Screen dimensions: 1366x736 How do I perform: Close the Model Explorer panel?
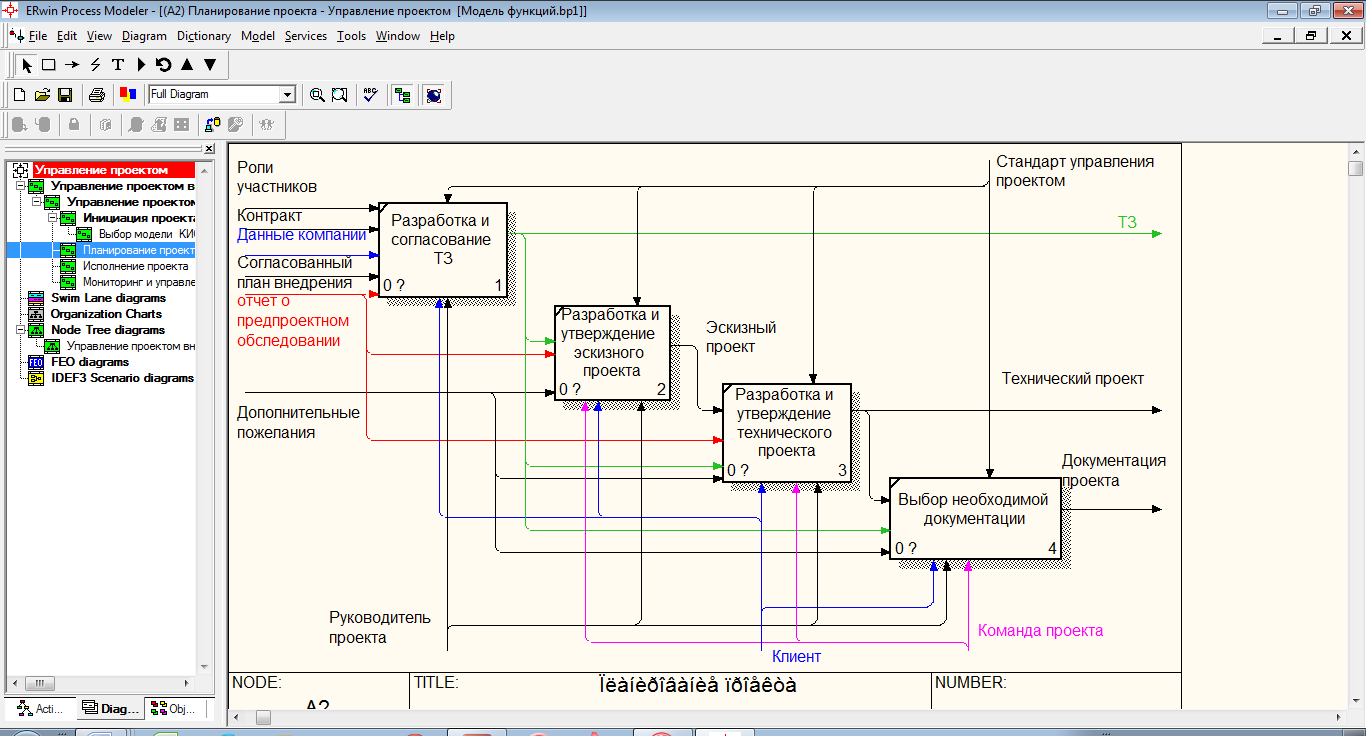209,148
